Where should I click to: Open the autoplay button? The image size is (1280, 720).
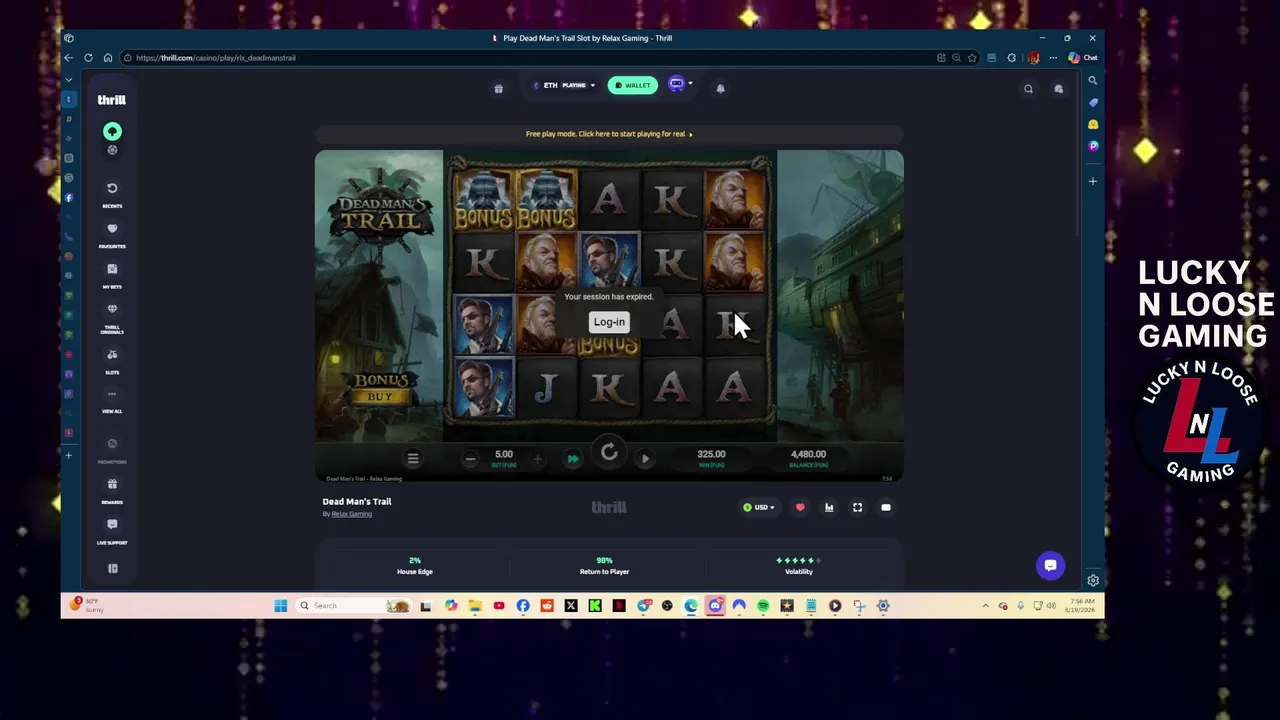[x=645, y=459]
